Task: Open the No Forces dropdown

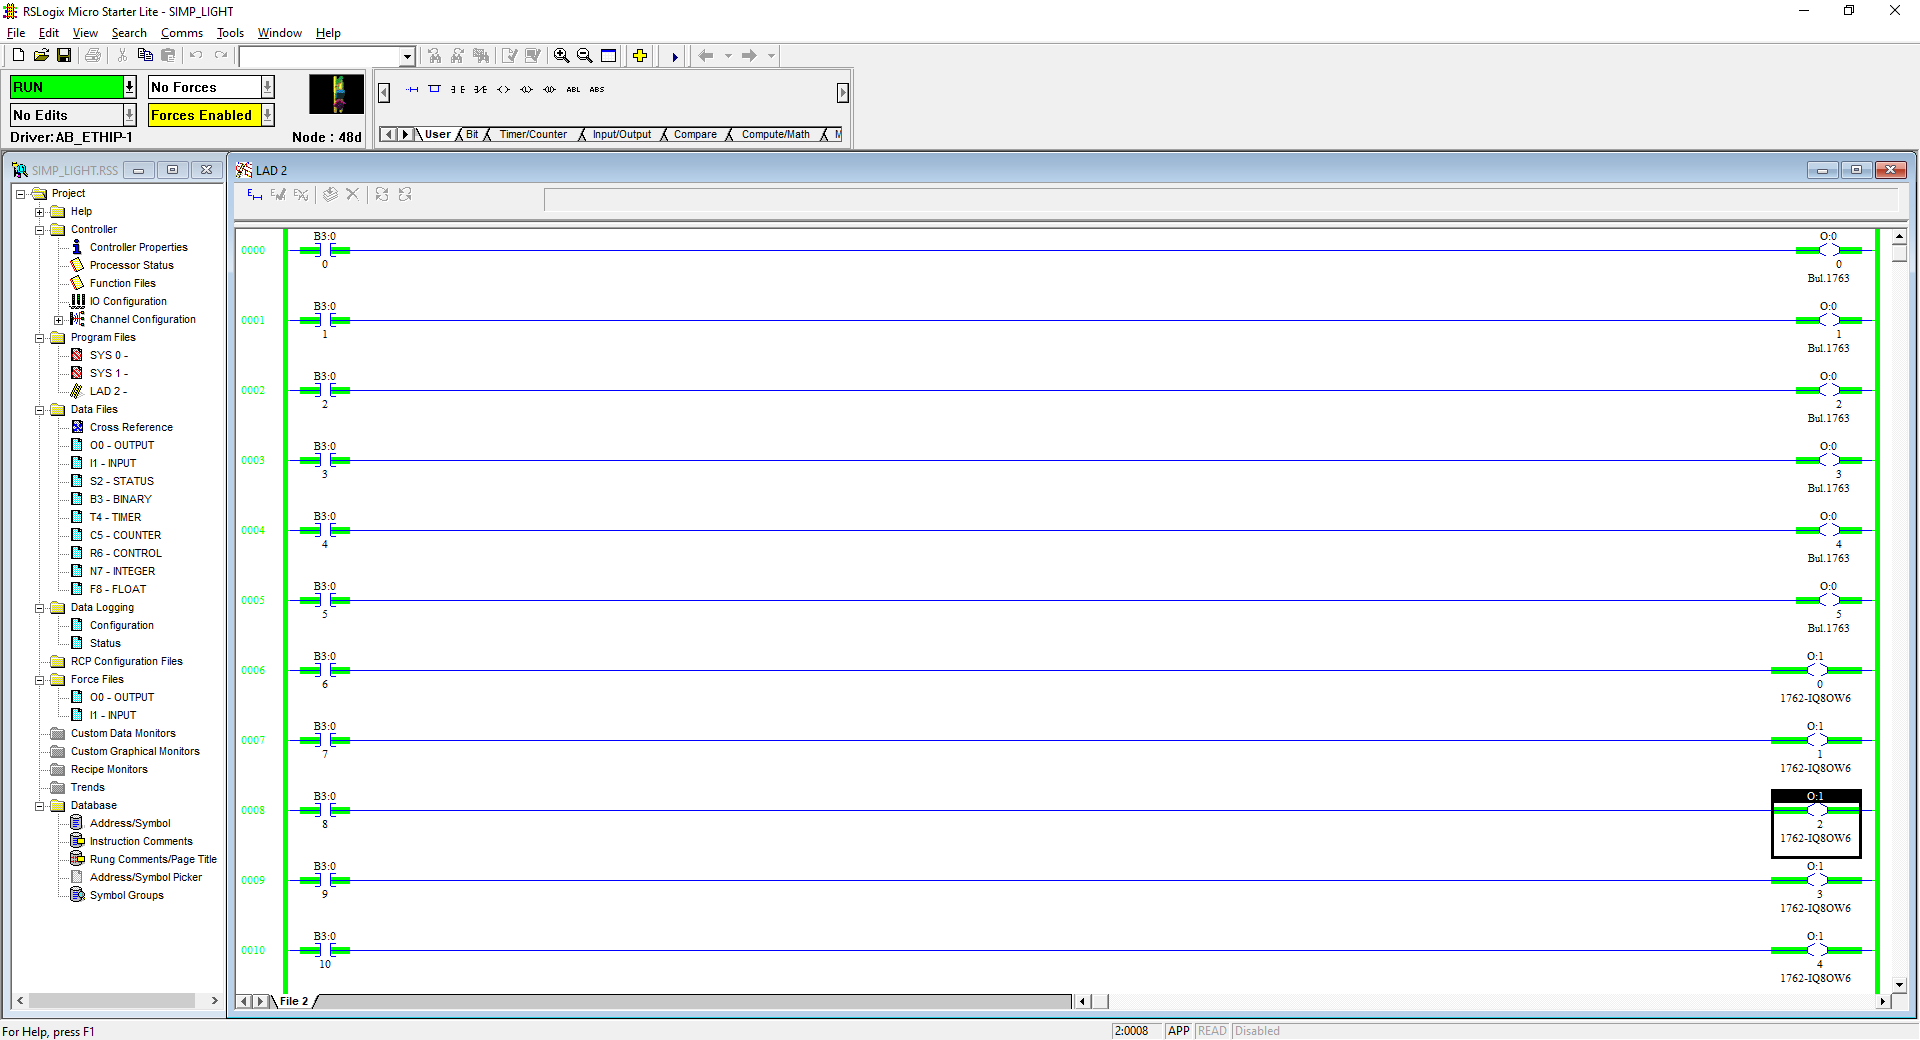Action: coord(267,88)
